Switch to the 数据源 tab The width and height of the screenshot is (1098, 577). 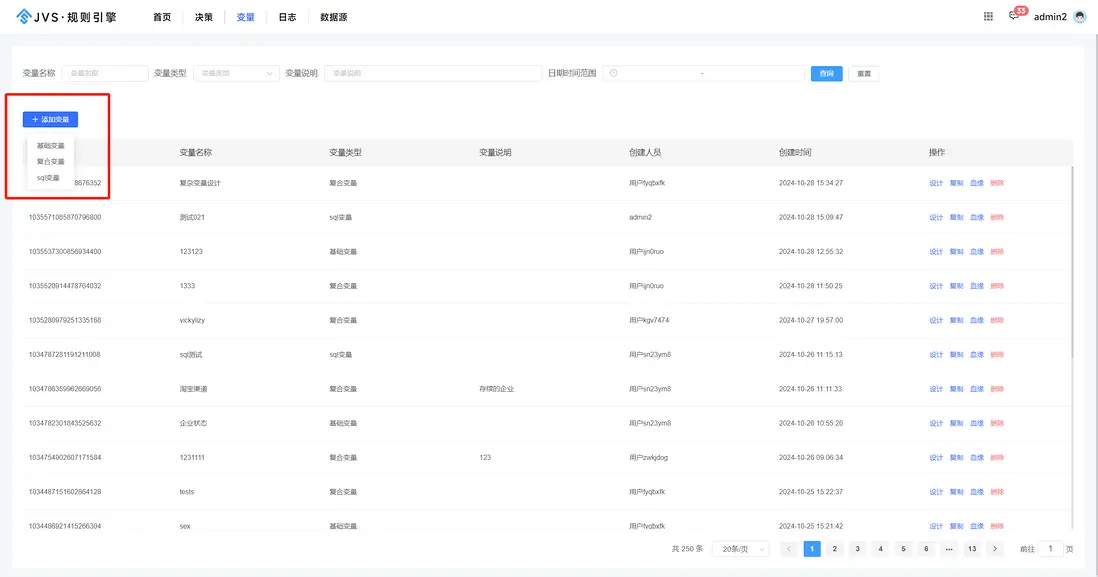pyautogui.click(x=333, y=17)
